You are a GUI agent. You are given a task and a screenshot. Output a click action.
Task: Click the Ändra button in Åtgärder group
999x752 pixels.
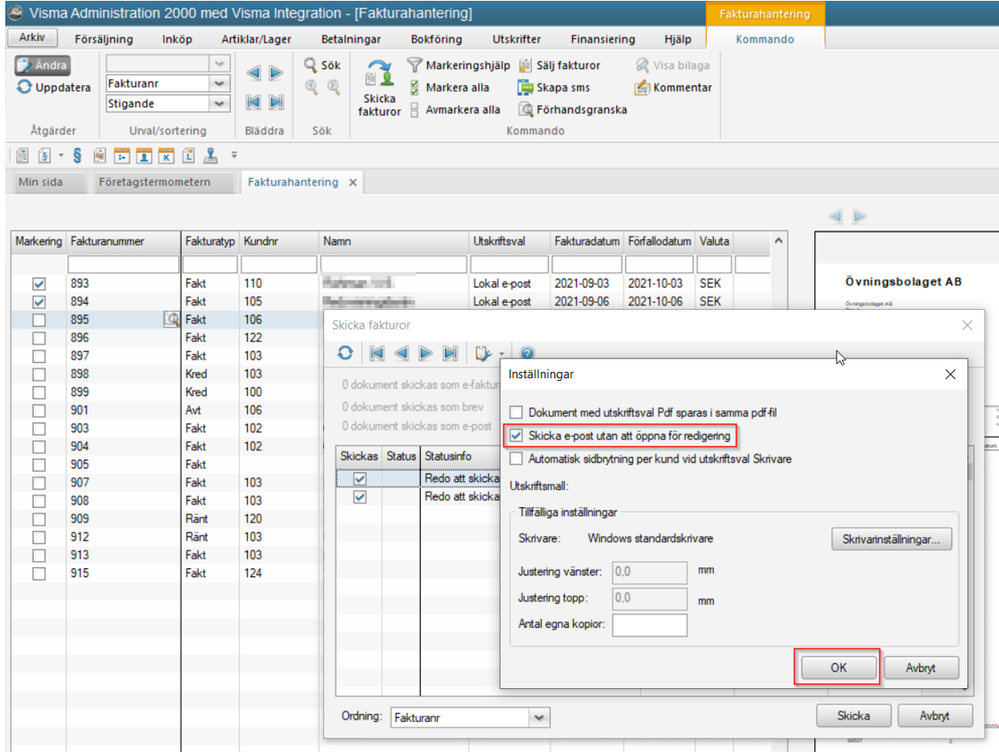pos(43,65)
